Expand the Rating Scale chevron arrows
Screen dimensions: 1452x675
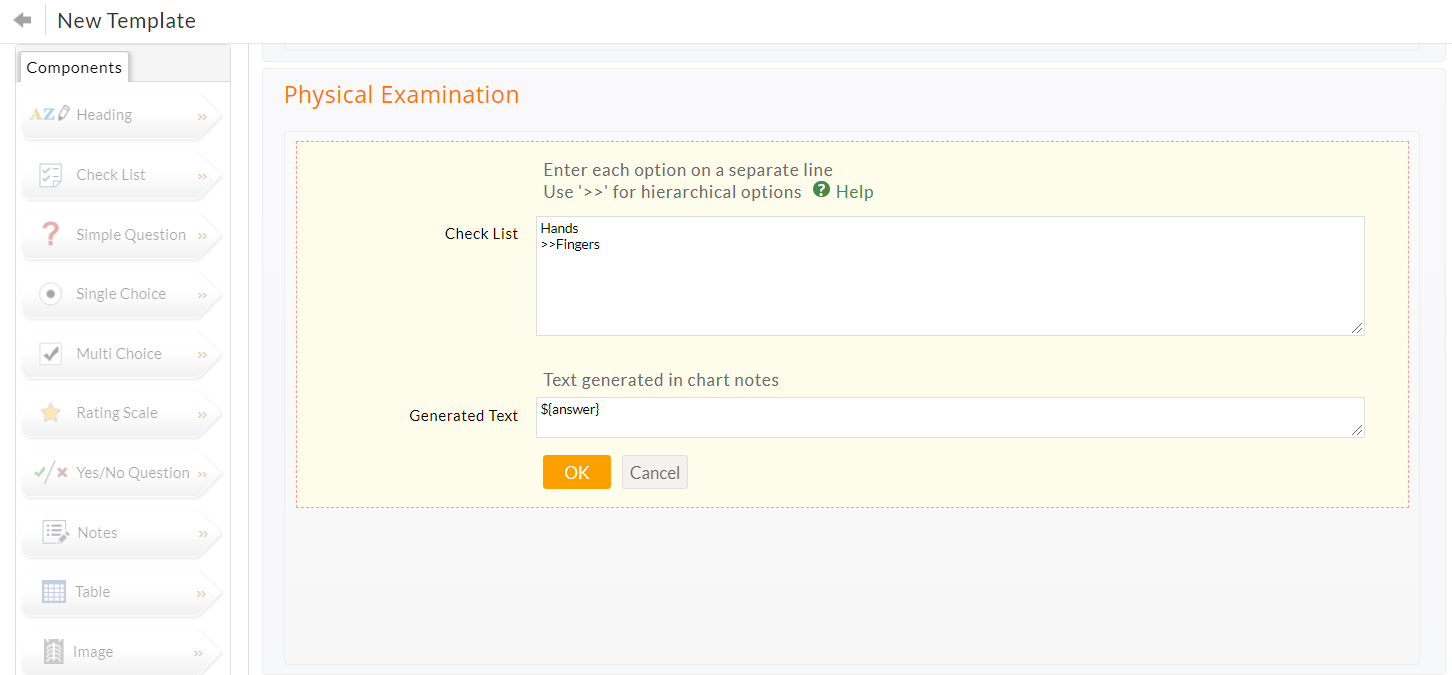[204, 414]
